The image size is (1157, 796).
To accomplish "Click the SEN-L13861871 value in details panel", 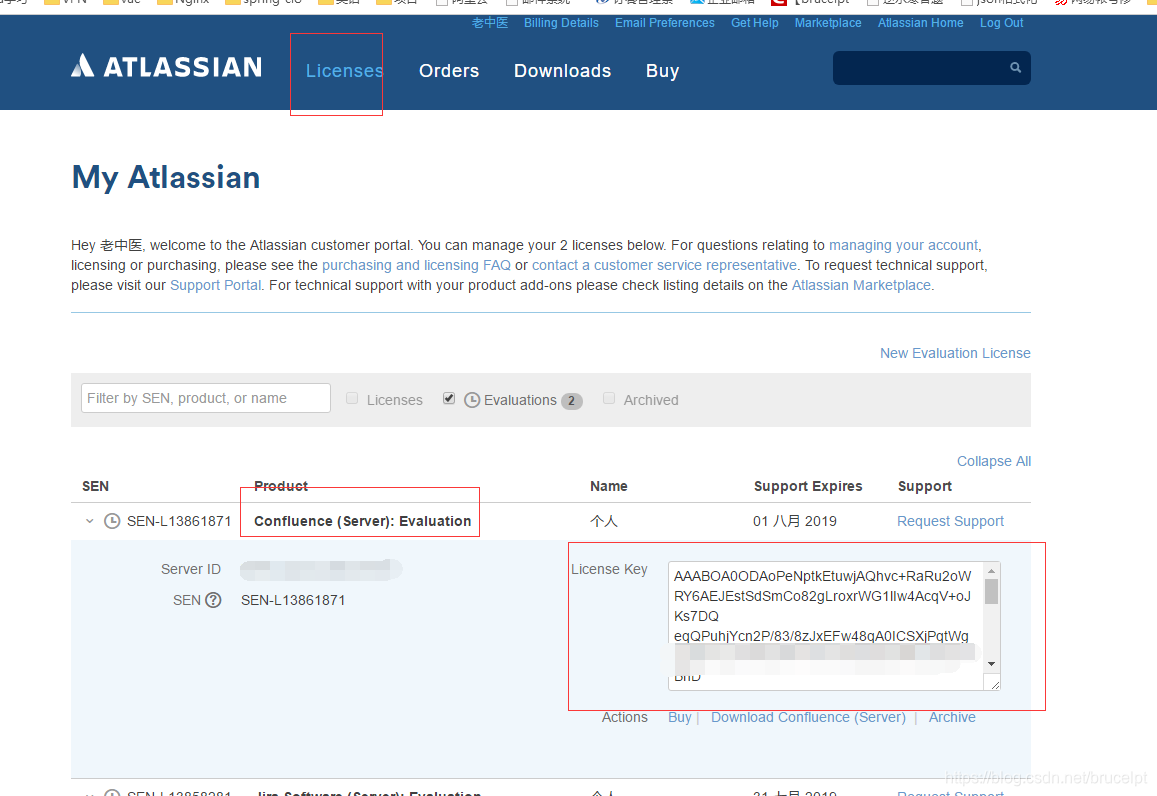I will [x=293, y=600].
